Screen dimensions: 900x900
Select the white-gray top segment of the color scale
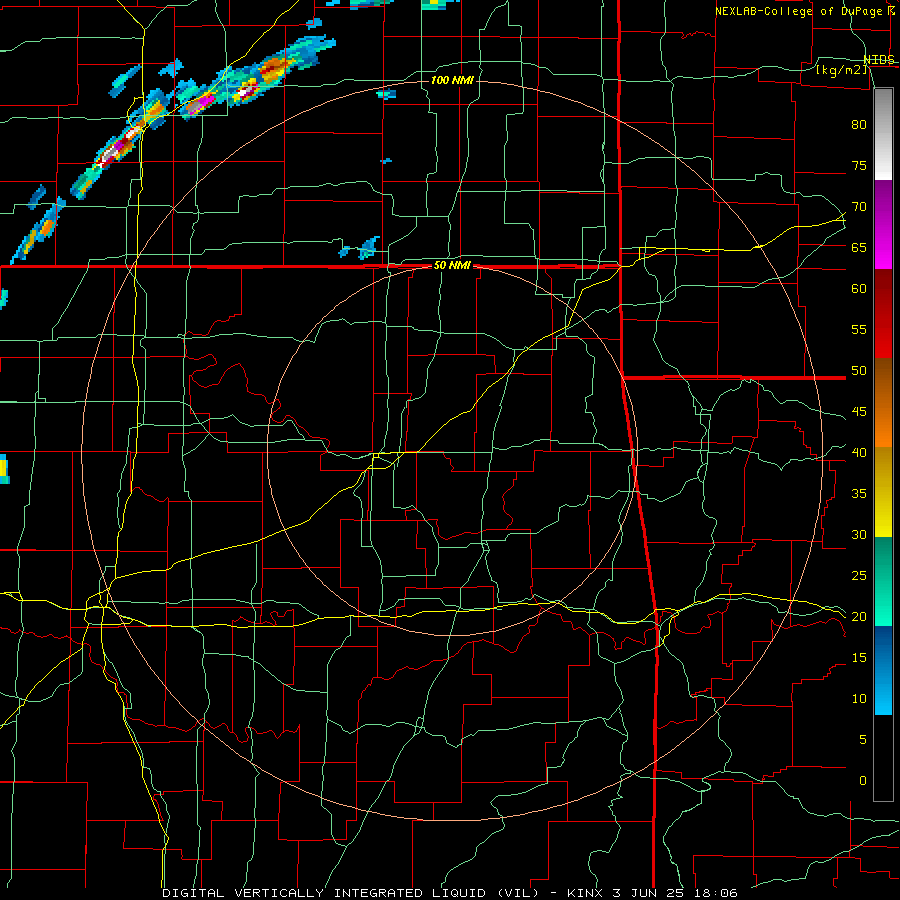click(x=883, y=134)
